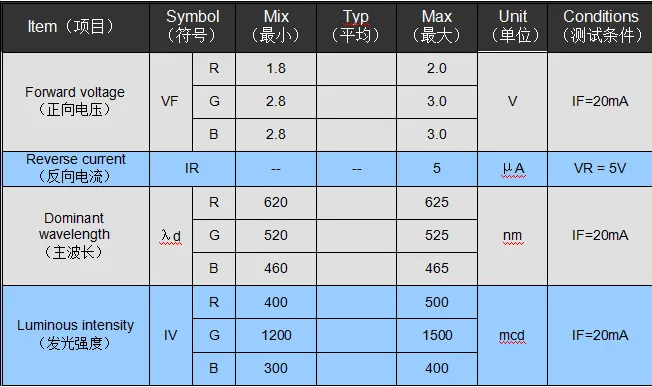This screenshot has width=652, height=387.
Task: Click the μA unit cell
Action: (513, 169)
